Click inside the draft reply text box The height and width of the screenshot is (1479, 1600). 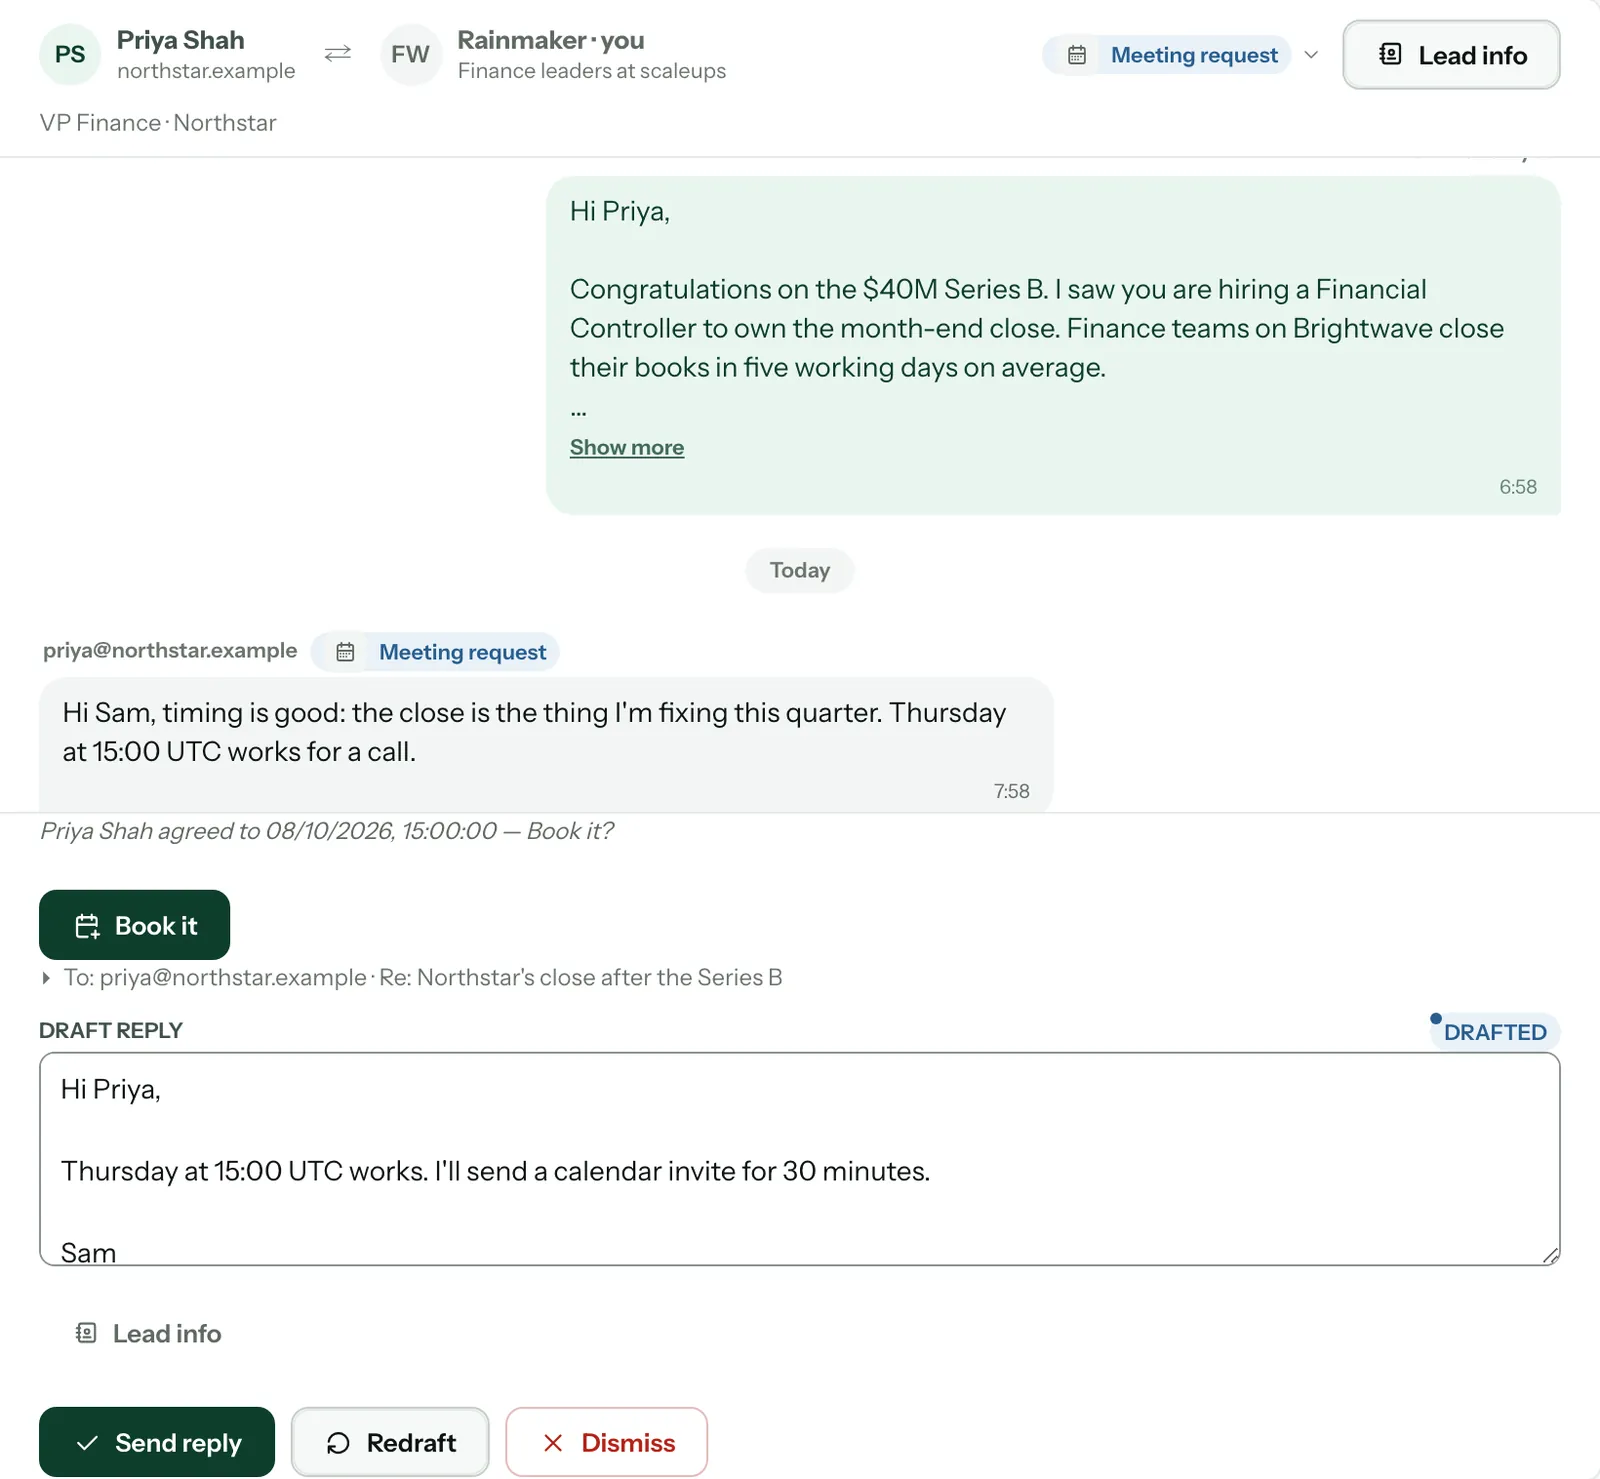point(800,1159)
